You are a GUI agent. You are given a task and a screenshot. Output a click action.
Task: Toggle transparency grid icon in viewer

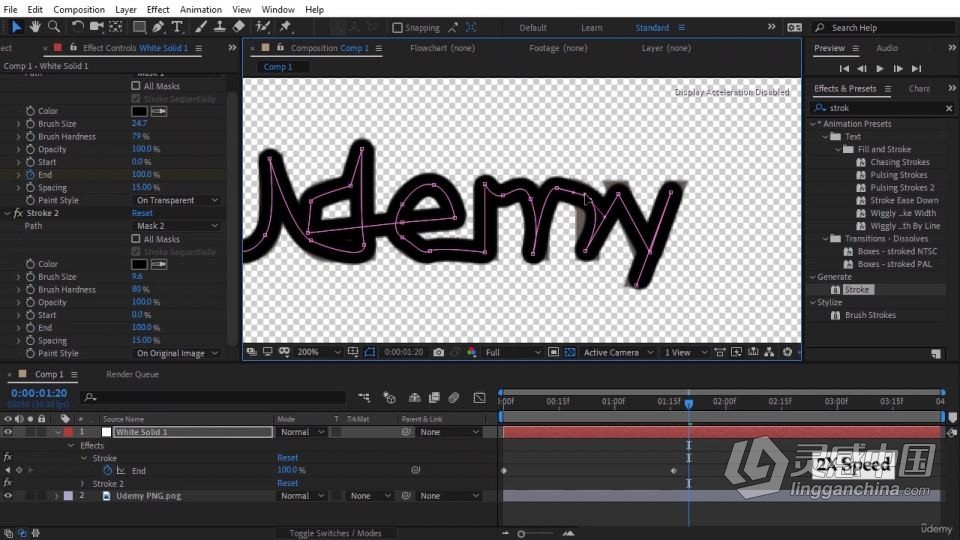pyautogui.click(x=570, y=352)
